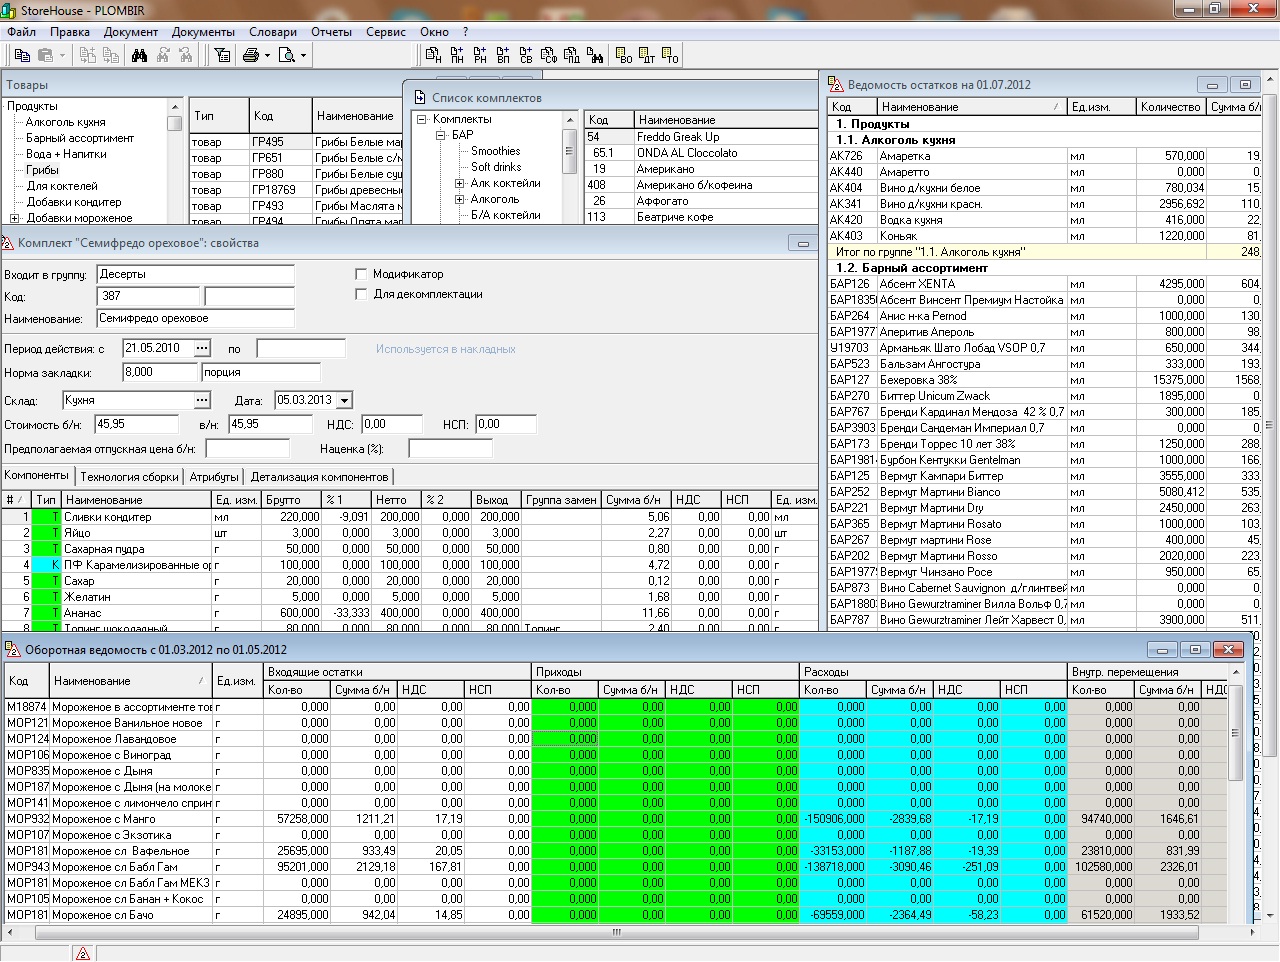Click the Print printer icon
Screen dimensions: 1280x962
tap(251, 56)
